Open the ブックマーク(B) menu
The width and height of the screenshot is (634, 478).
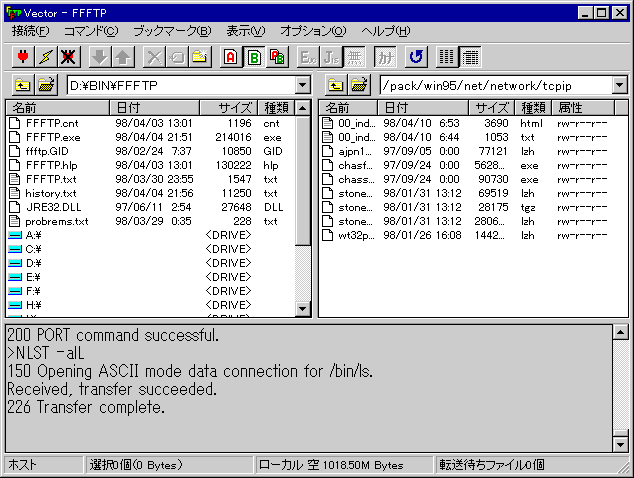(172, 31)
